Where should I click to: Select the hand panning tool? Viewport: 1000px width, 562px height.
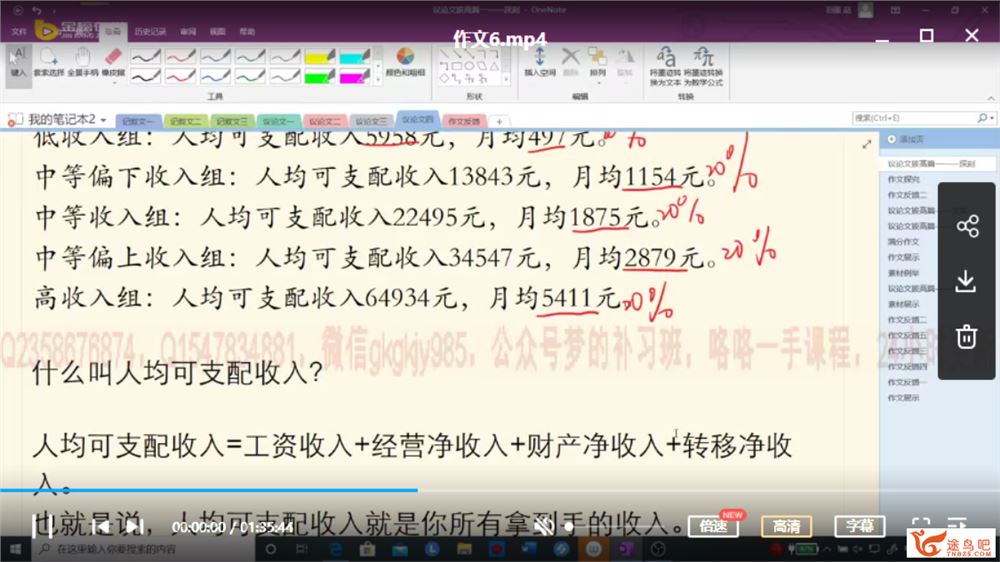click(83, 63)
